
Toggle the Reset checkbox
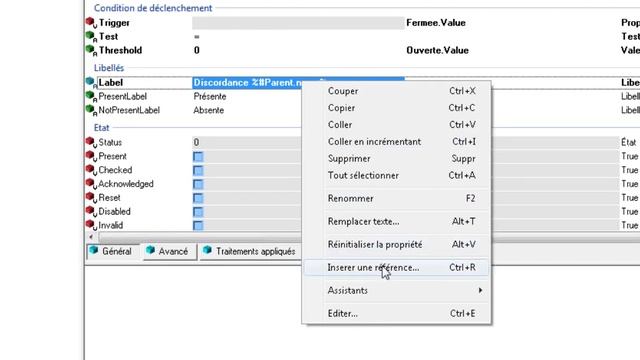tap(198, 198)
